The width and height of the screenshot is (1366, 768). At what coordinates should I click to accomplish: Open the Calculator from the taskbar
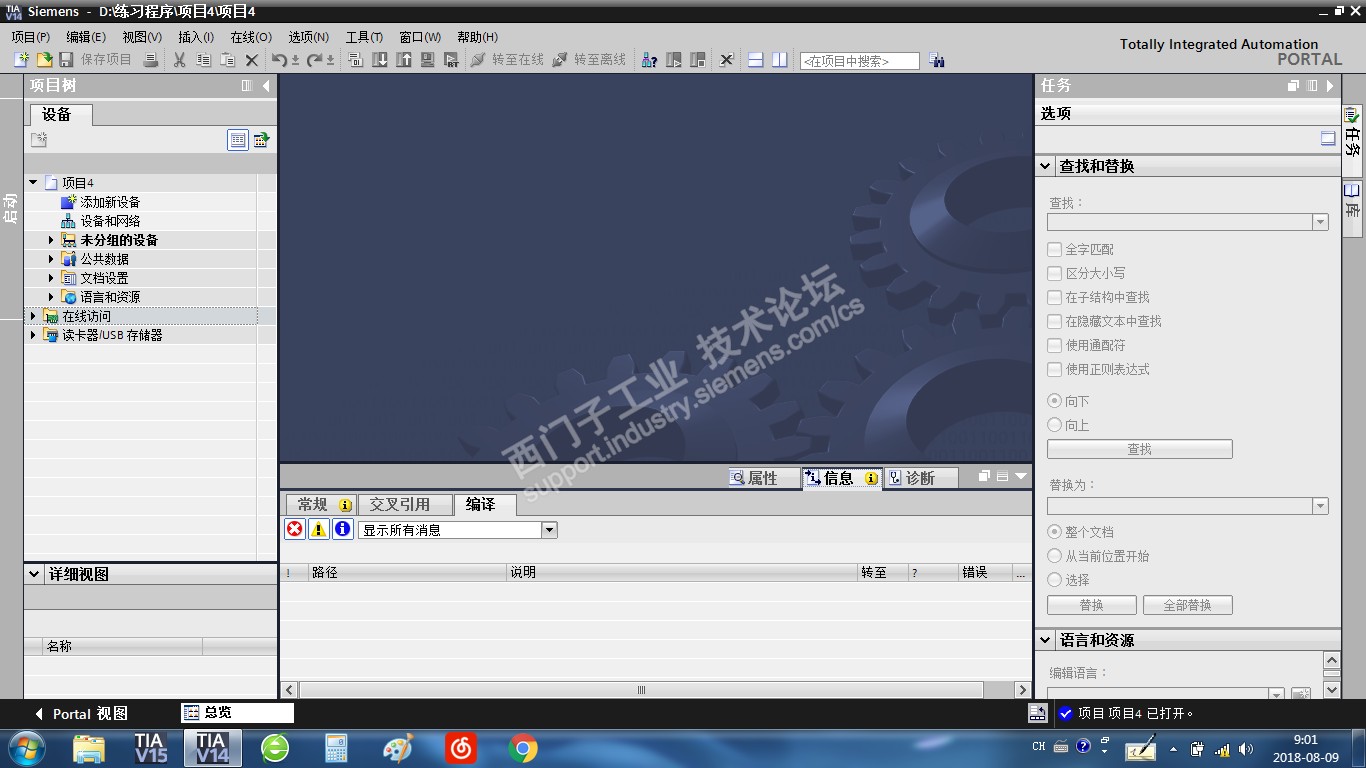[x=336, y=748]
